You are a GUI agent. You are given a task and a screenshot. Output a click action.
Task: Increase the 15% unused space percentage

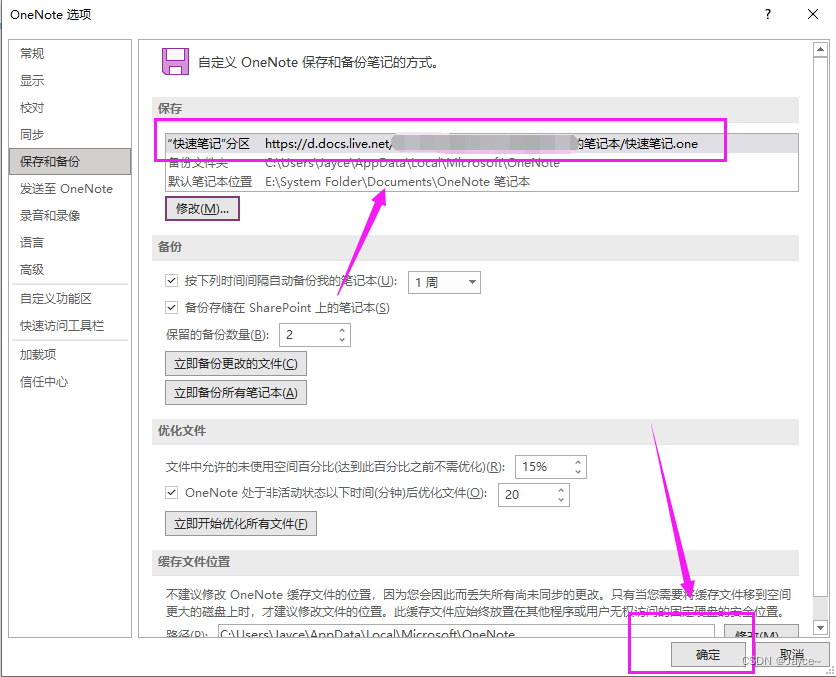coord(578,462)
